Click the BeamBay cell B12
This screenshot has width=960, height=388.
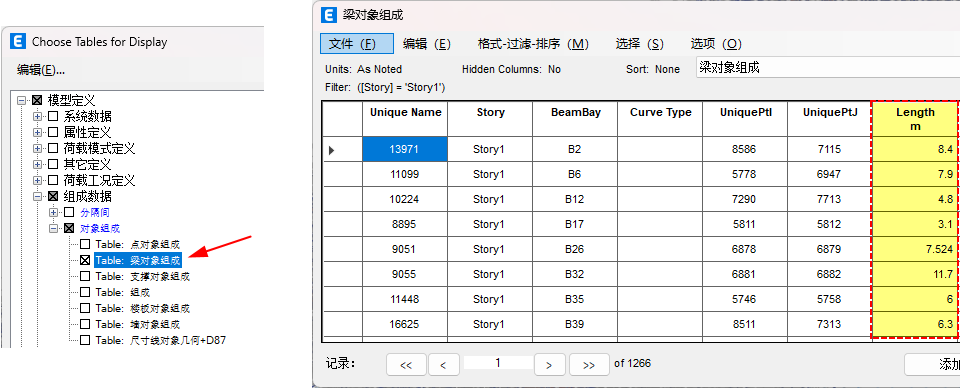coord(575,200)
